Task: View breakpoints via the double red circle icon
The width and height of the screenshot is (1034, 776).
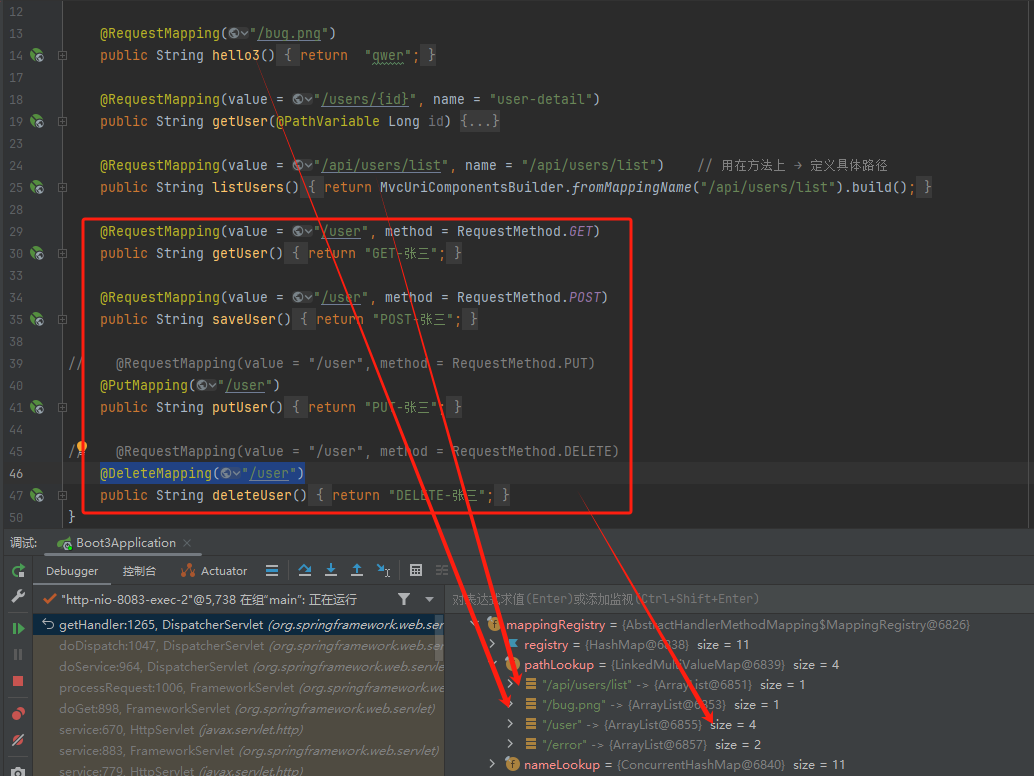Action: click(18, 713)
